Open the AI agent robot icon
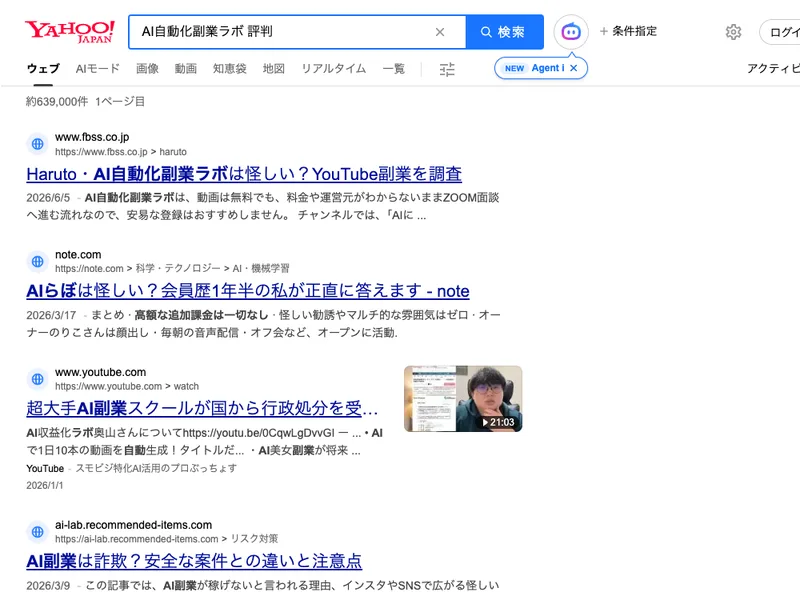 (571, 32)
